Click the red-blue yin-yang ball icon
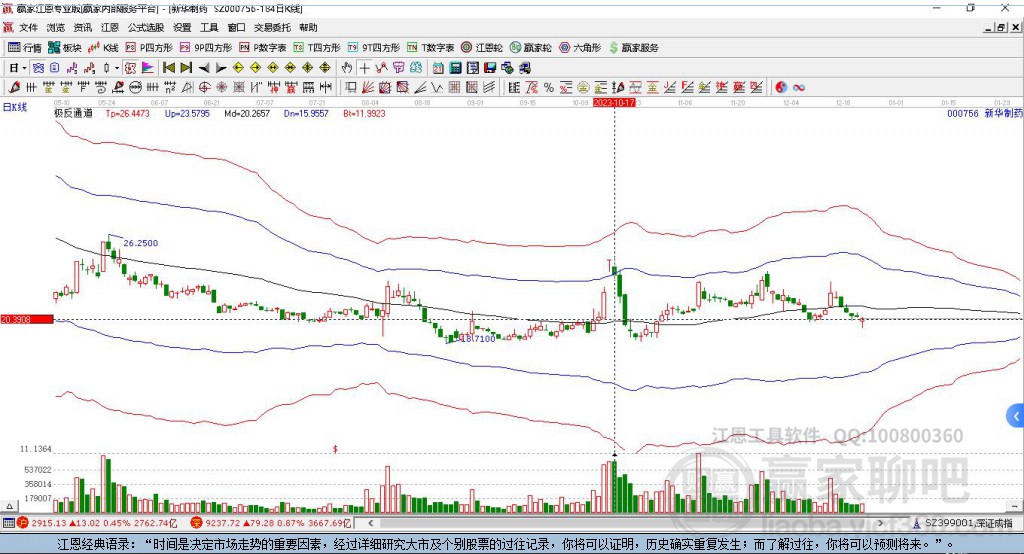The image size is (1024, 554). (781, 87)
